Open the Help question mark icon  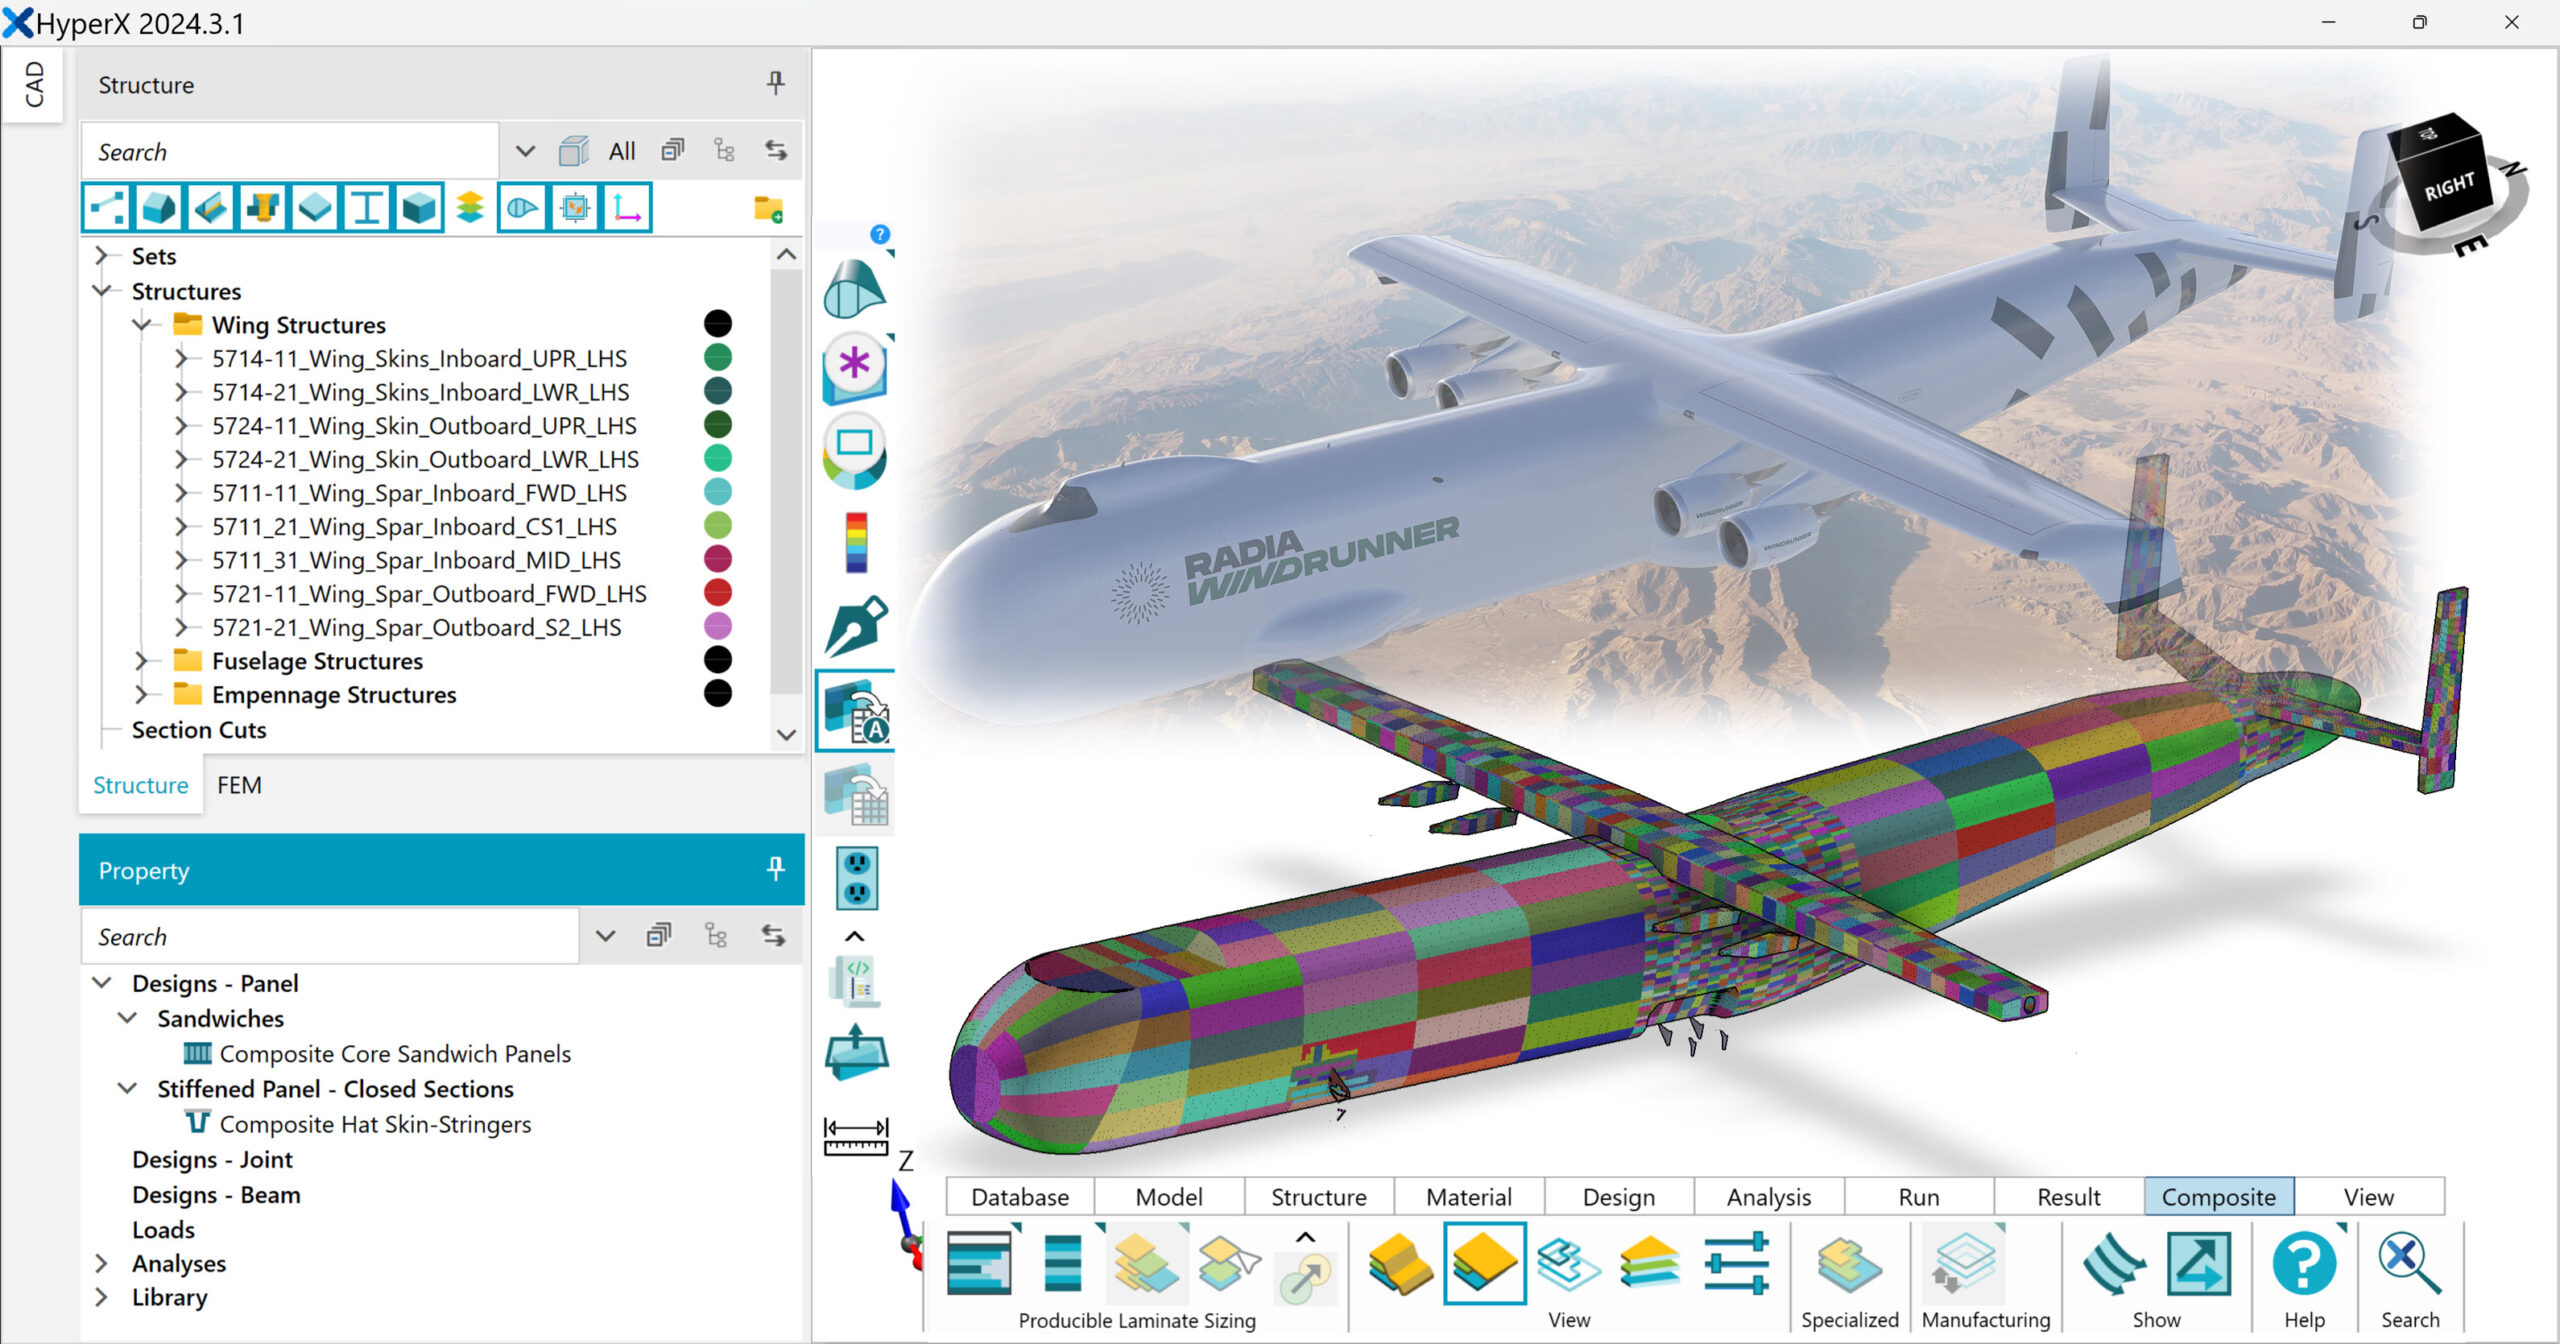(x=2304, y=1264)
